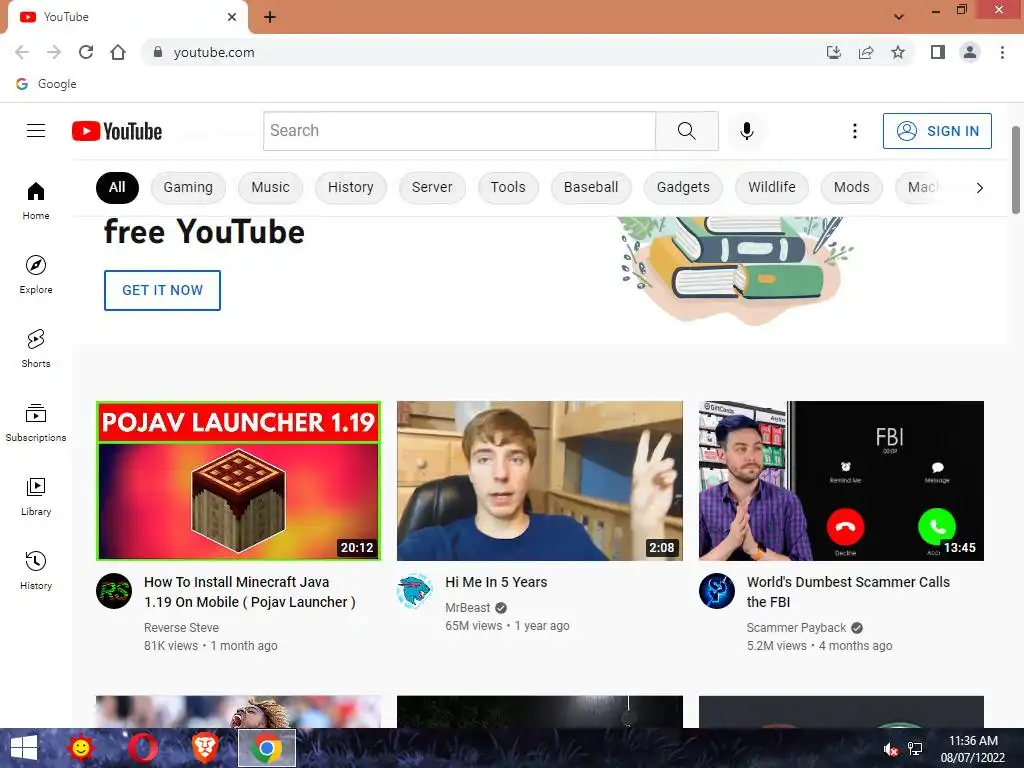Screen dimensions: 1024x768
Task: Open the Google bookmark
Action: (x=46, y=84)
